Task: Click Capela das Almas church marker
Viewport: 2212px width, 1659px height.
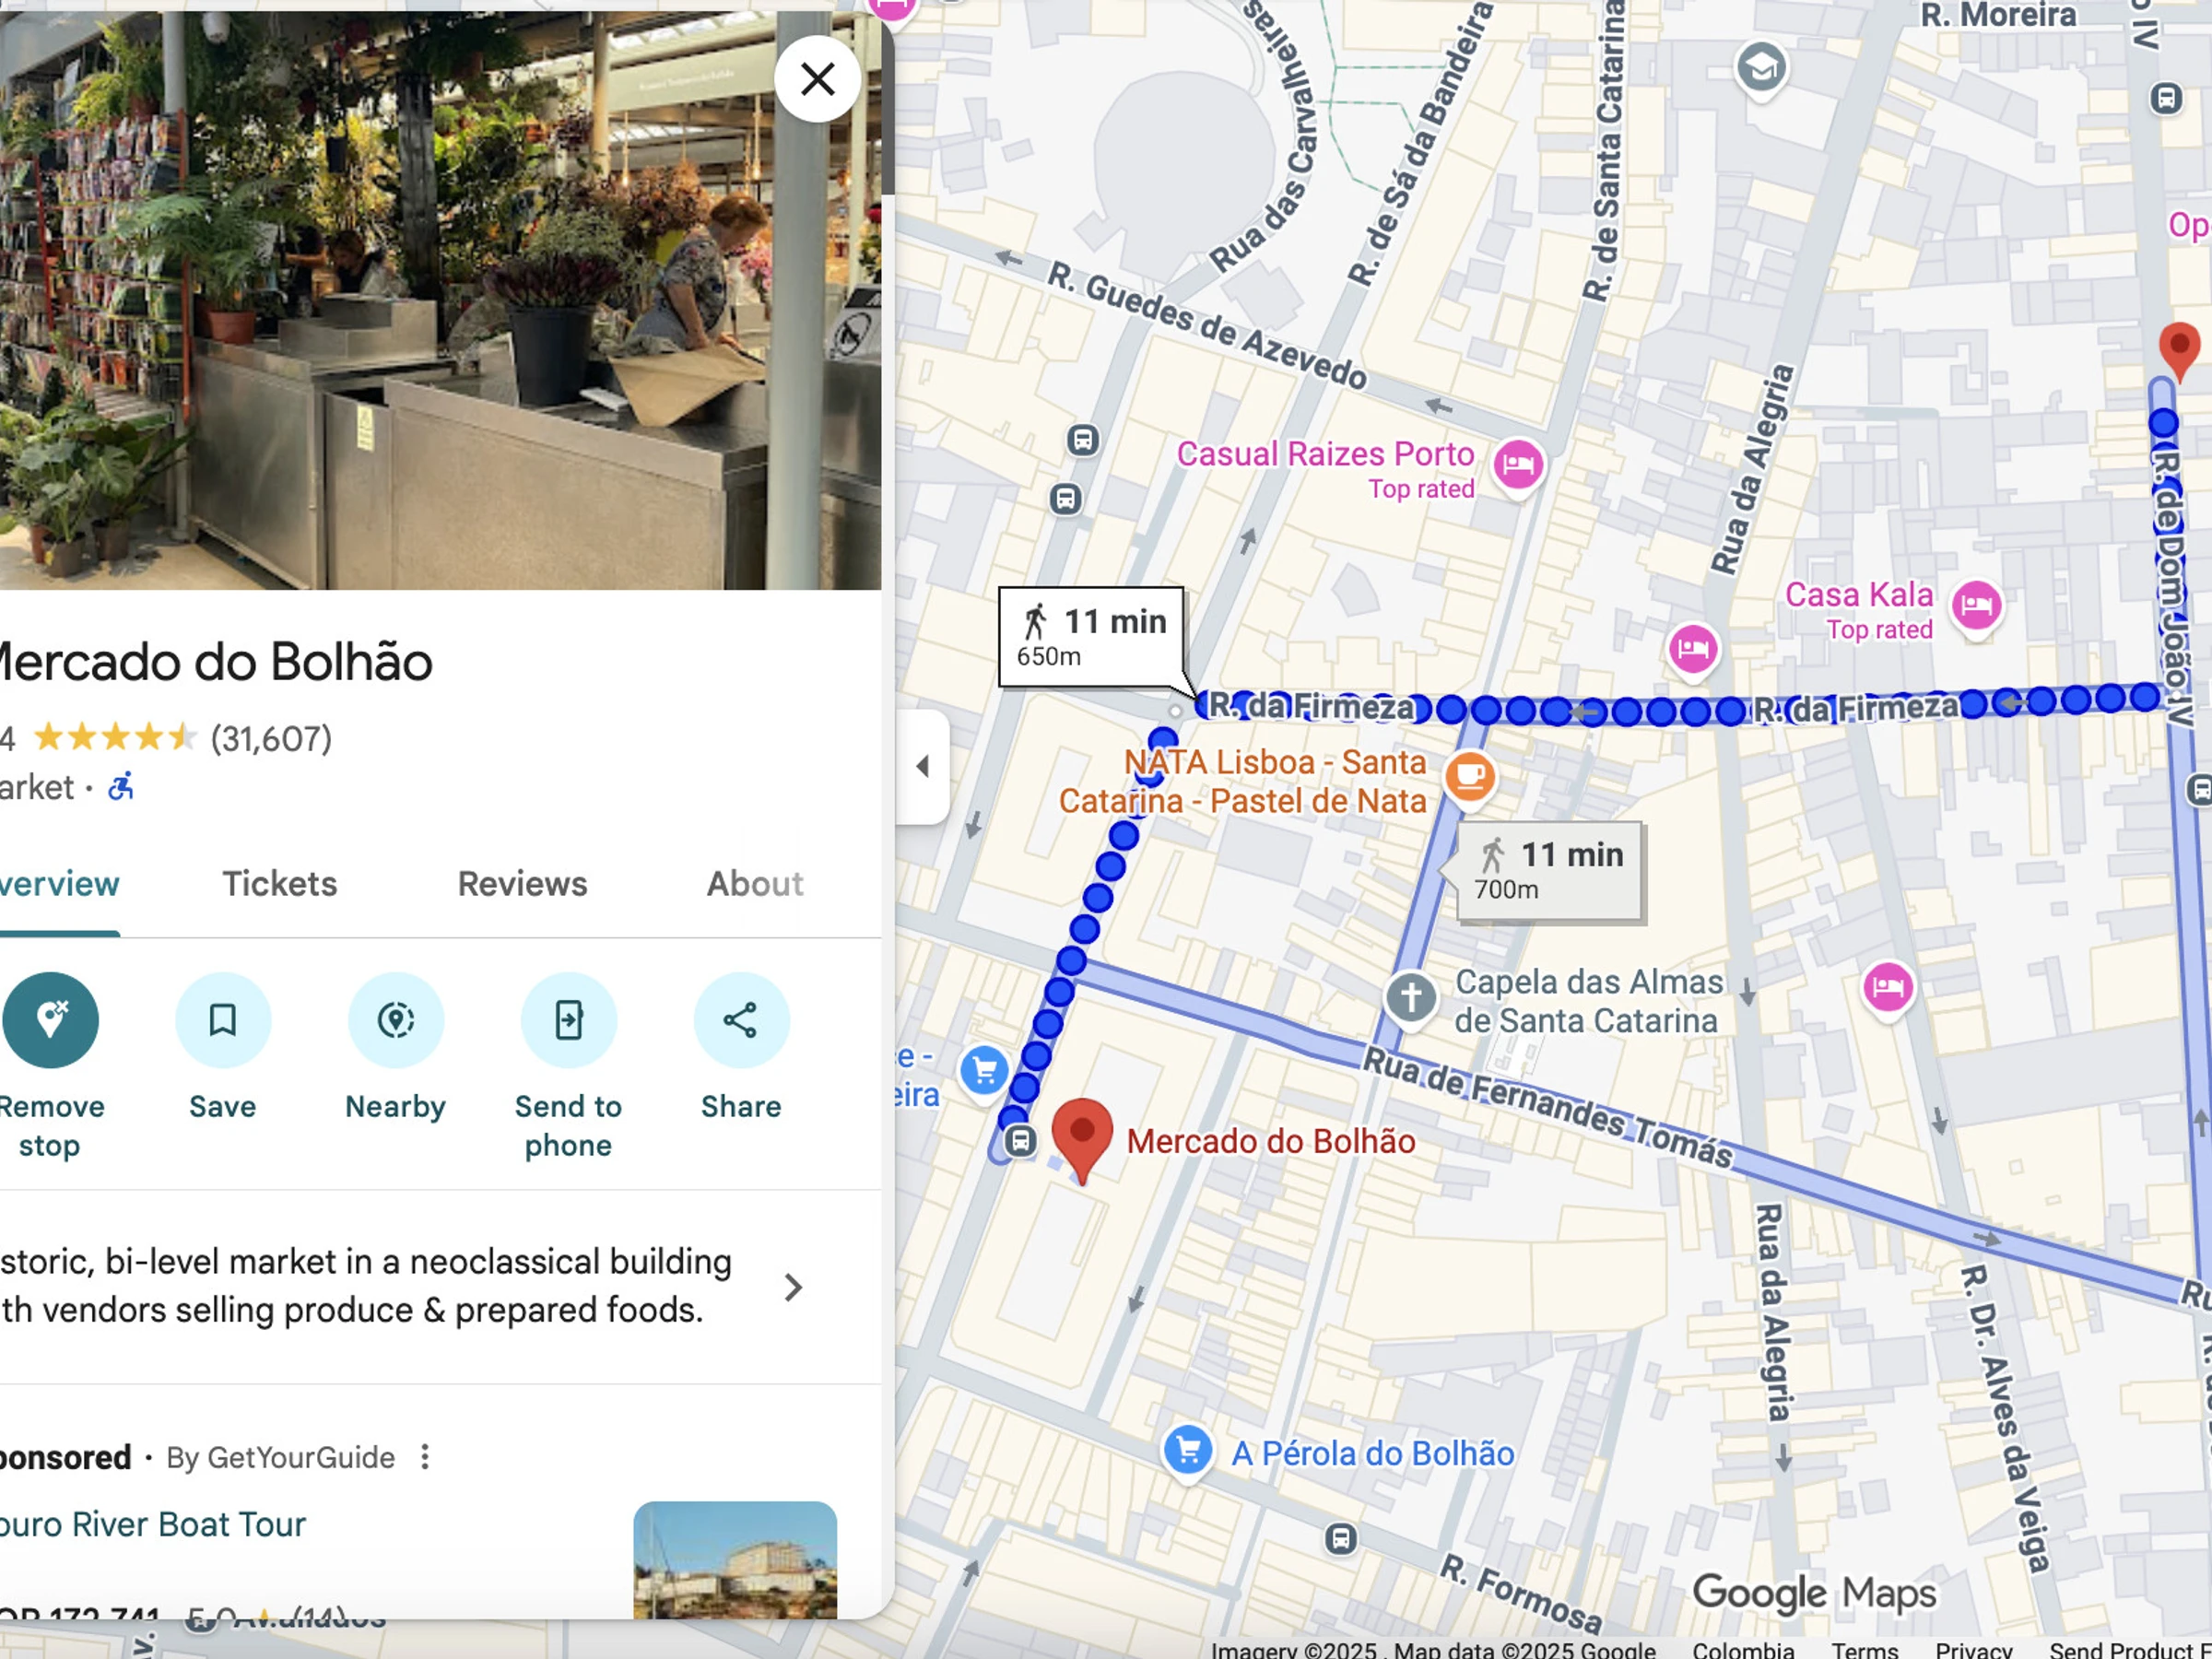Action: (x=1410, y=997)
